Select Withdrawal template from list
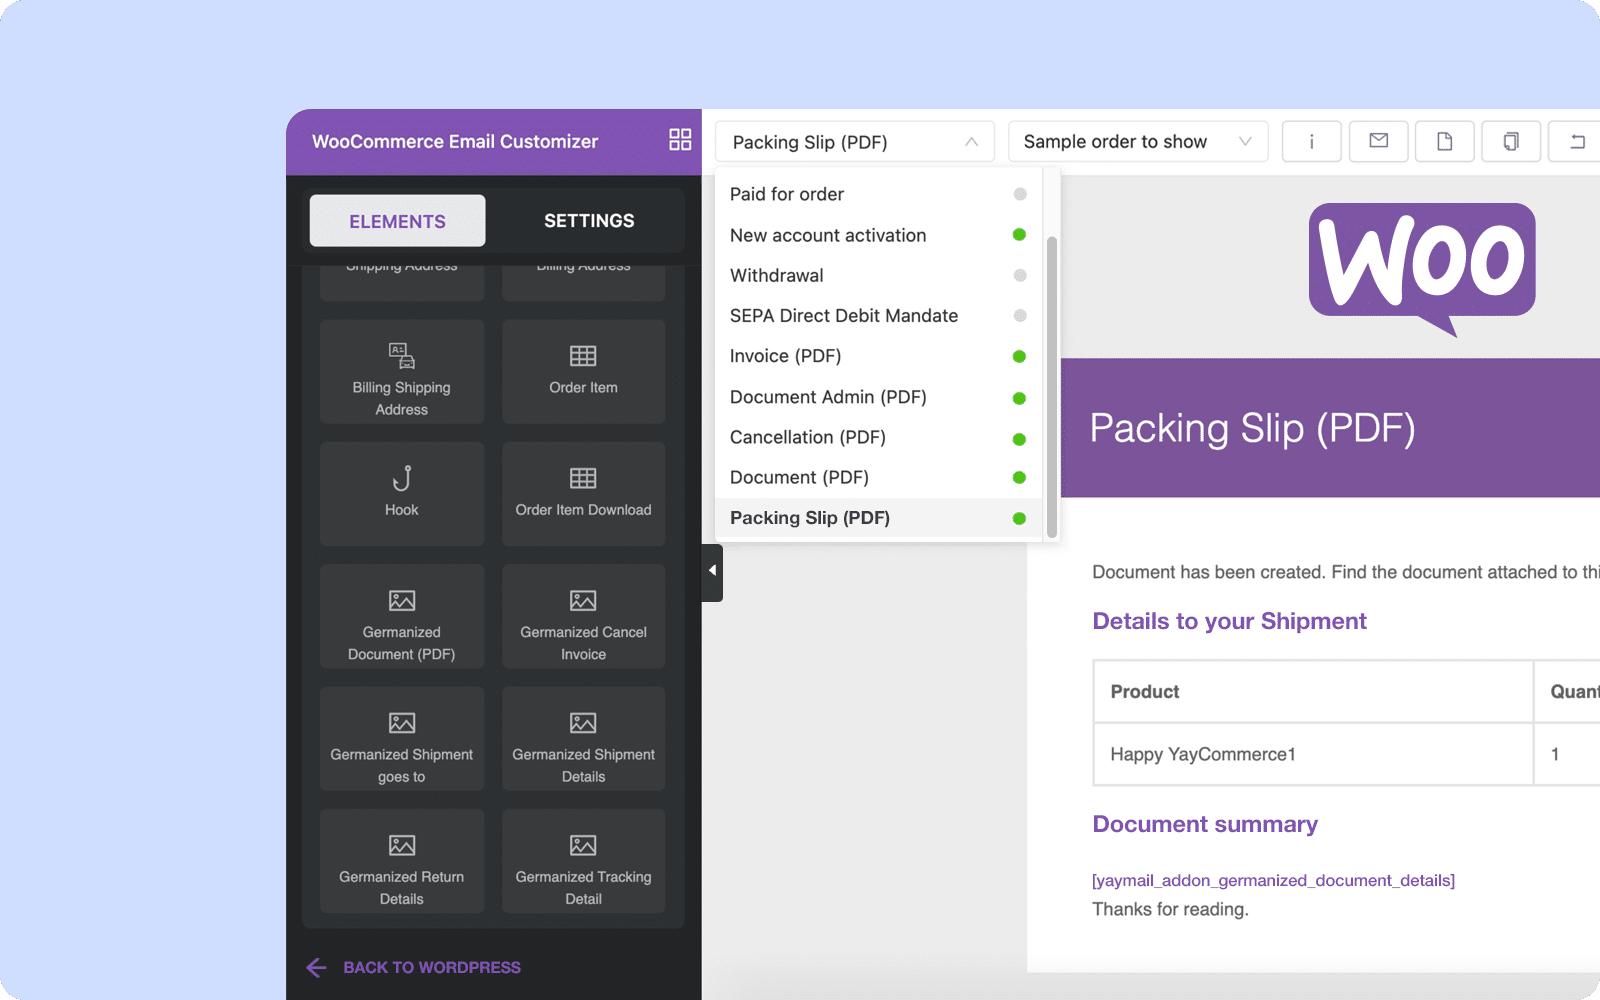This screenshot has height=1000, width=1600. point(878,275)
